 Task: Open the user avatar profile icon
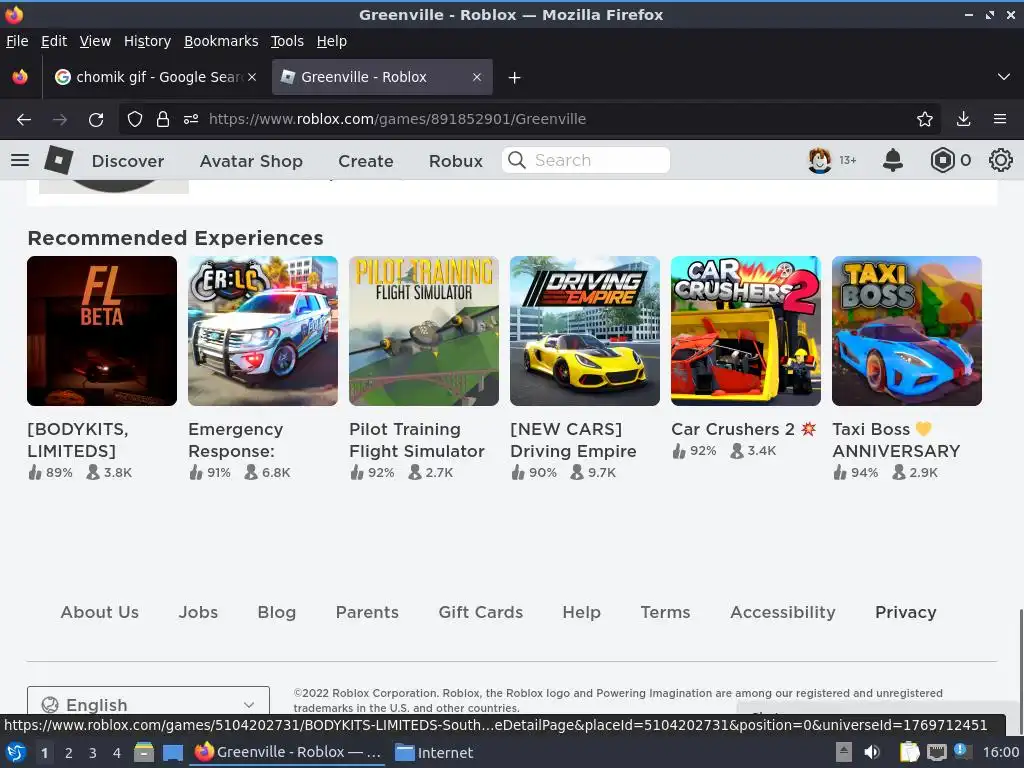pos(820,160)
